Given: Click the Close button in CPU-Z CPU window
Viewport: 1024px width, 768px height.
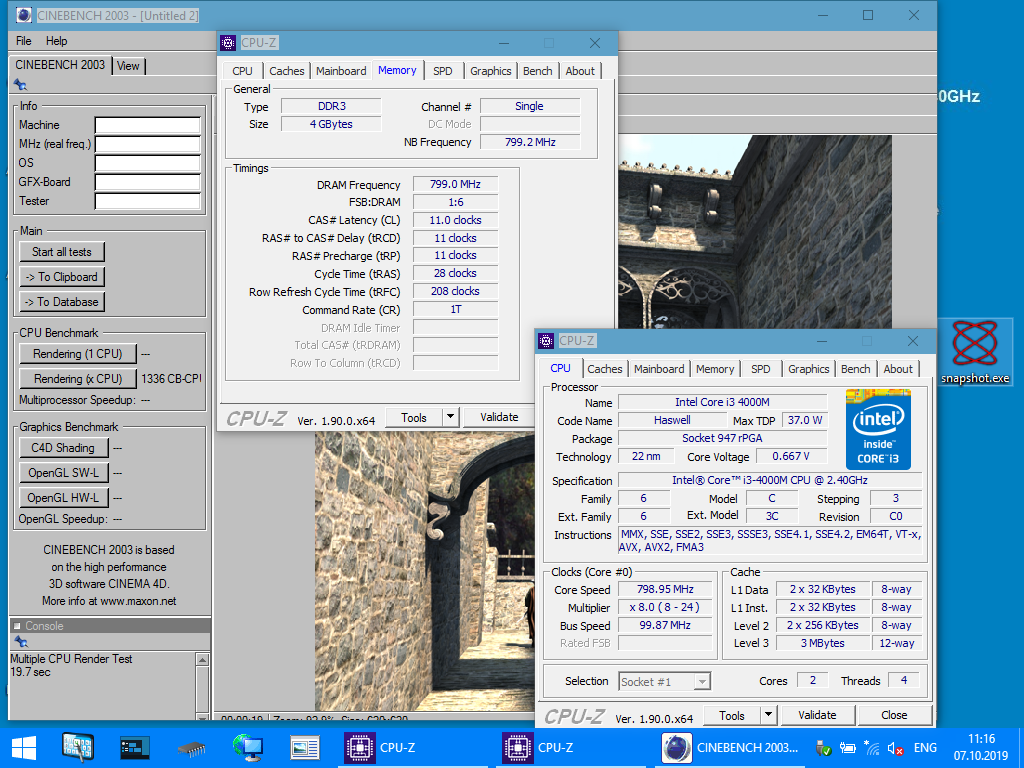Looking at the screenshot, I should 894,715.
